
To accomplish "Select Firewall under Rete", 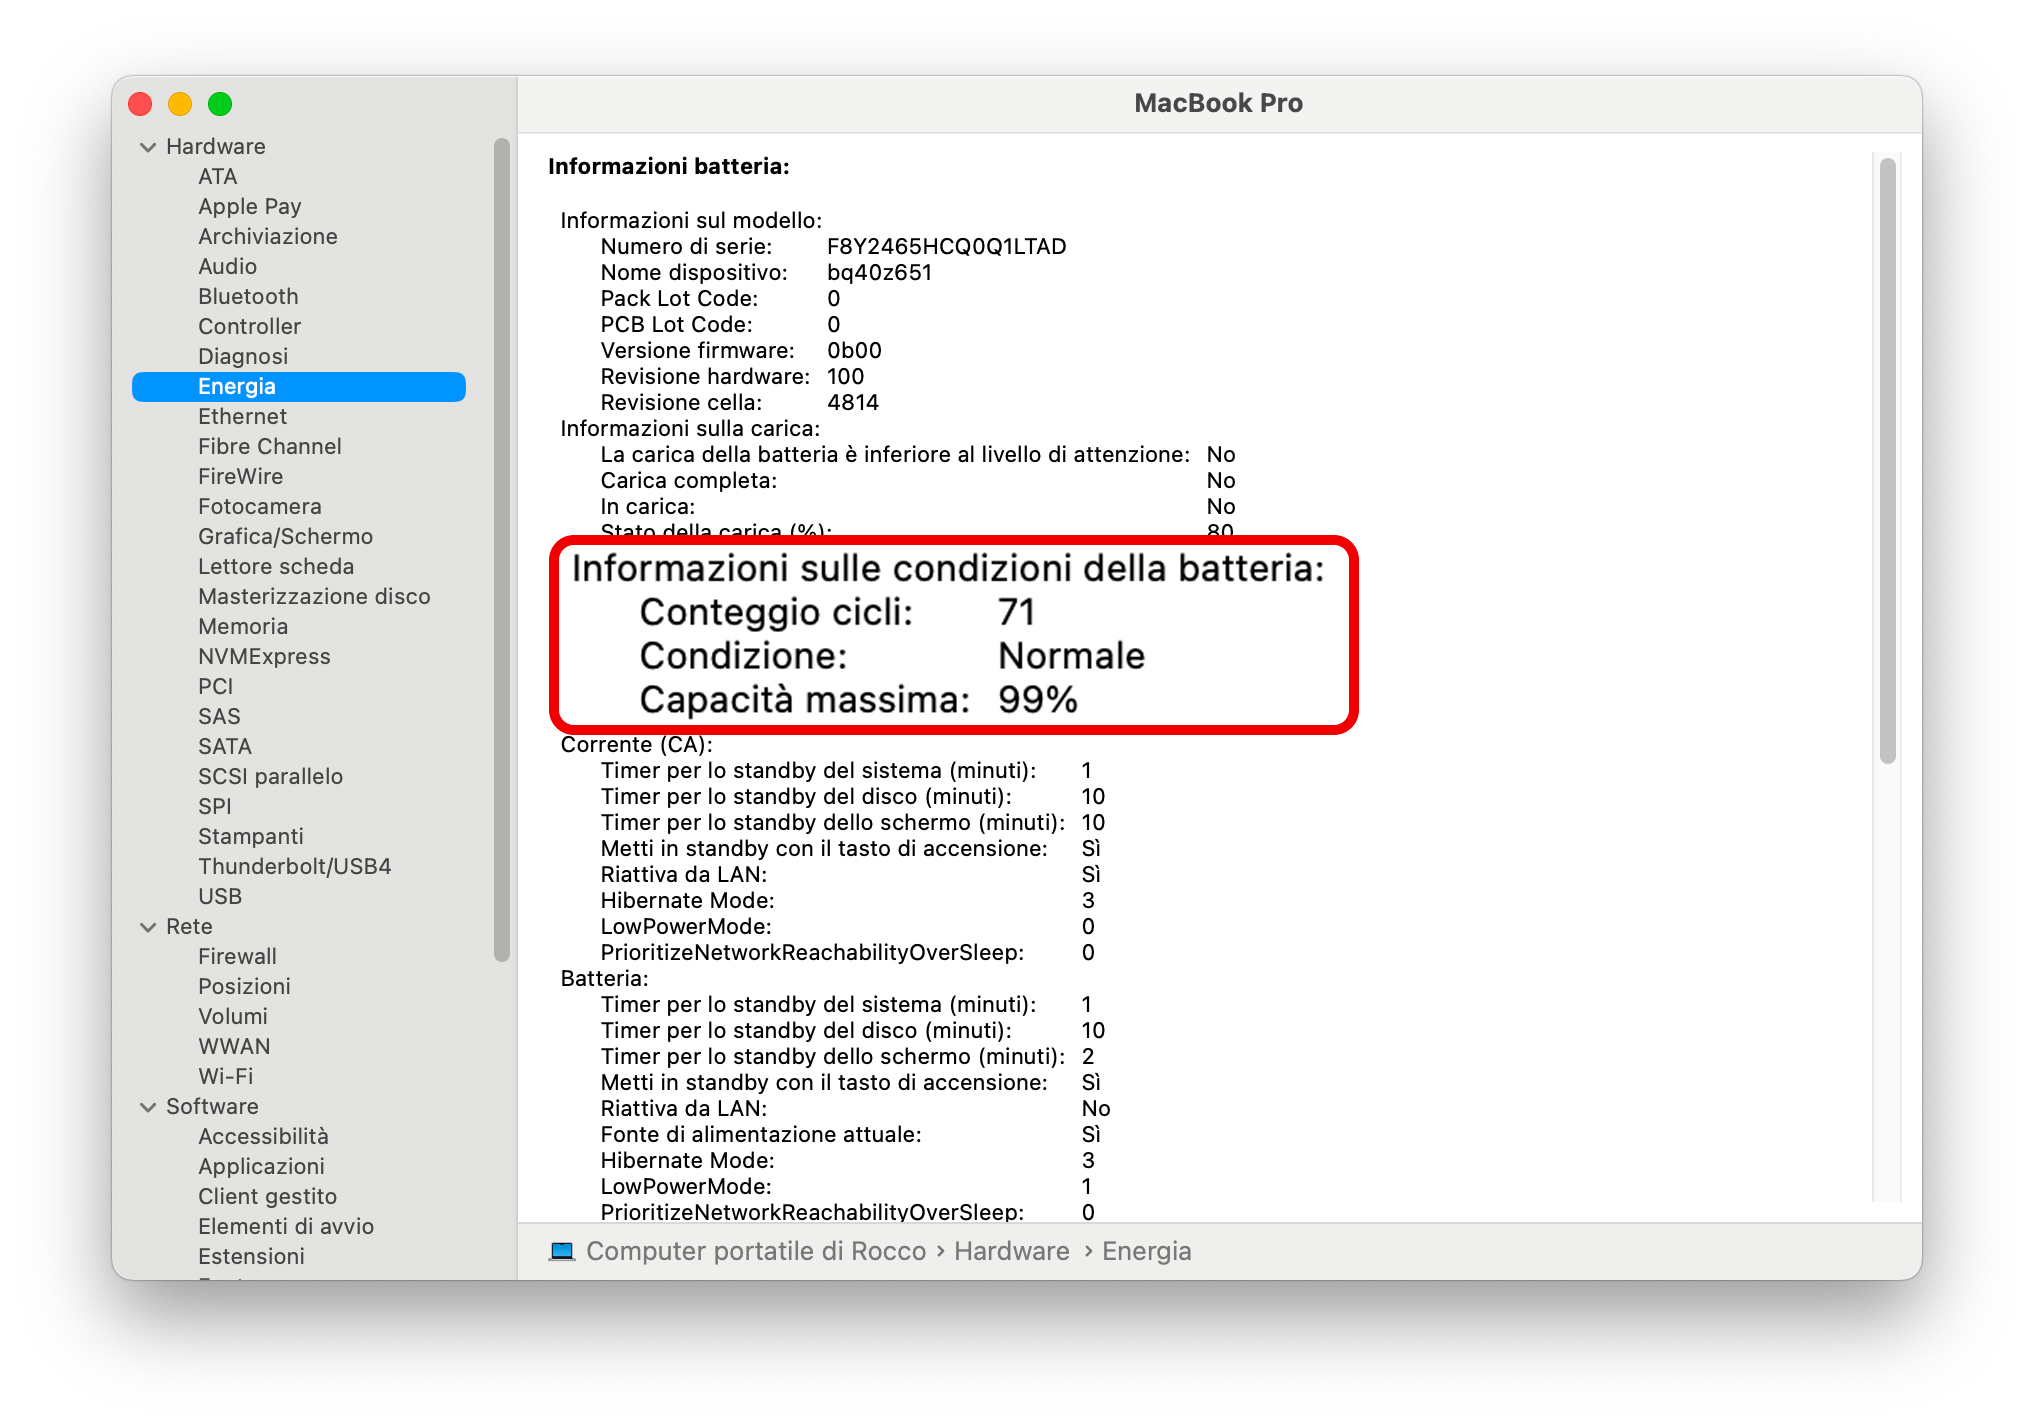I will [237, 957].
